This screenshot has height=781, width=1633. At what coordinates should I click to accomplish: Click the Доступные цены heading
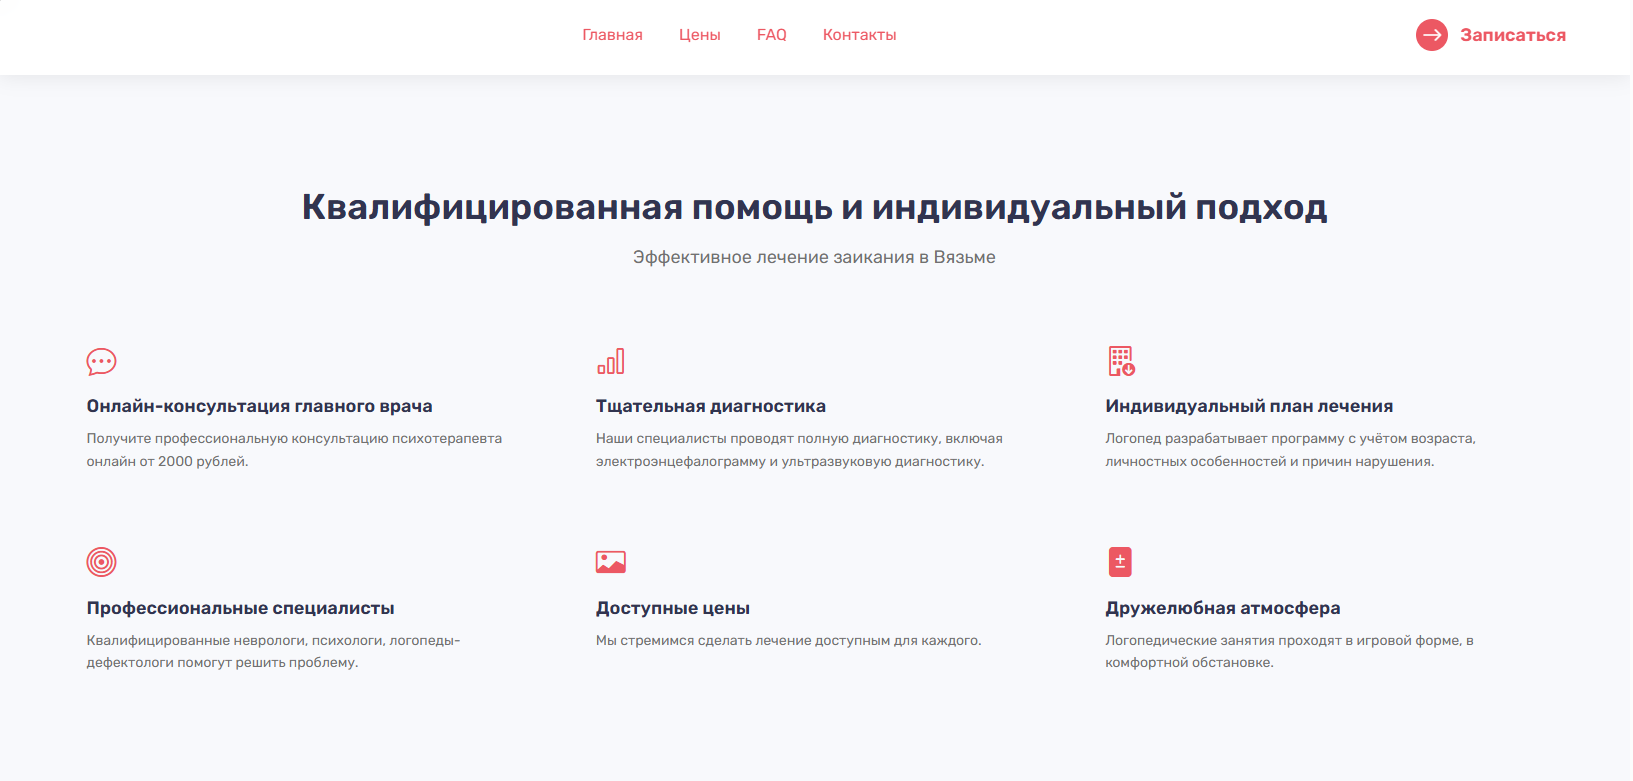point(672,608)
